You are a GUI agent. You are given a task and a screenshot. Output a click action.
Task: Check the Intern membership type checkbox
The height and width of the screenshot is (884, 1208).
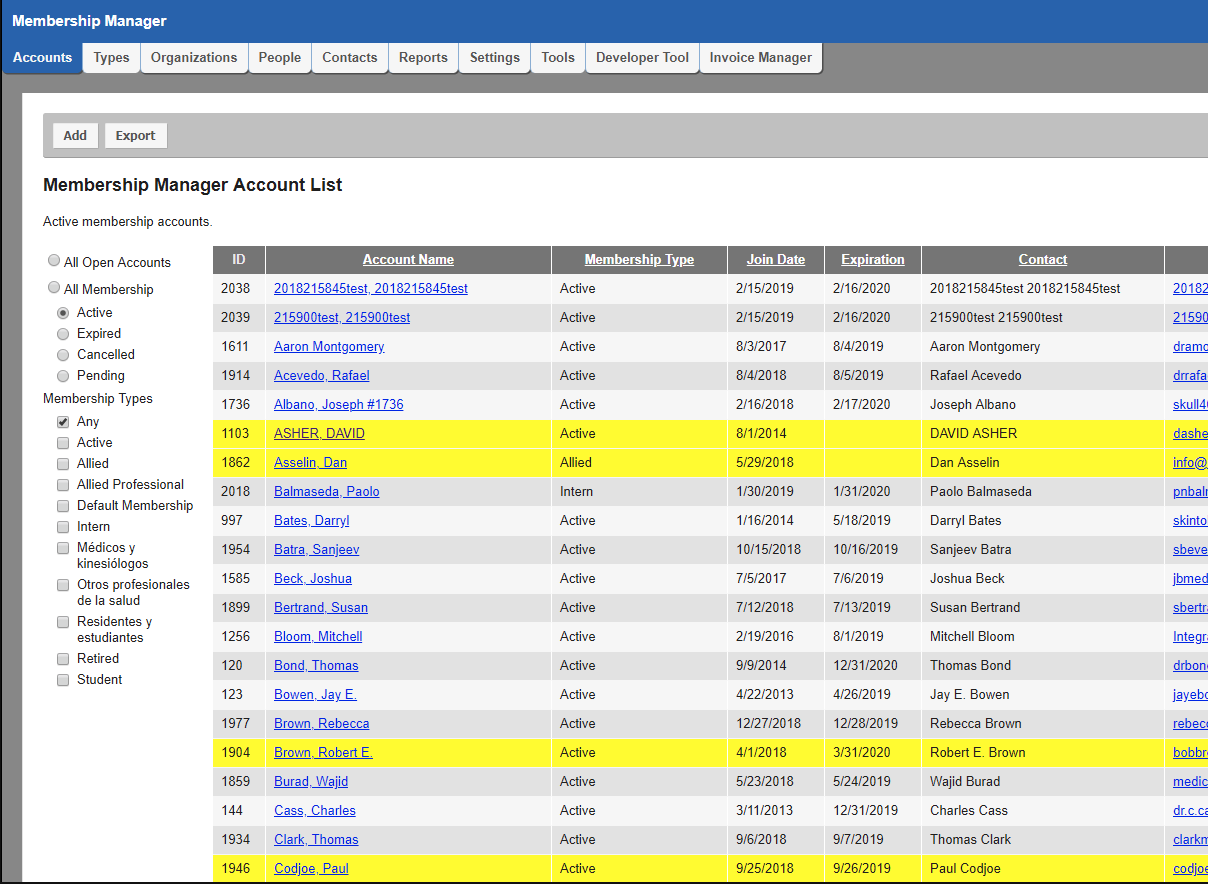63,527
